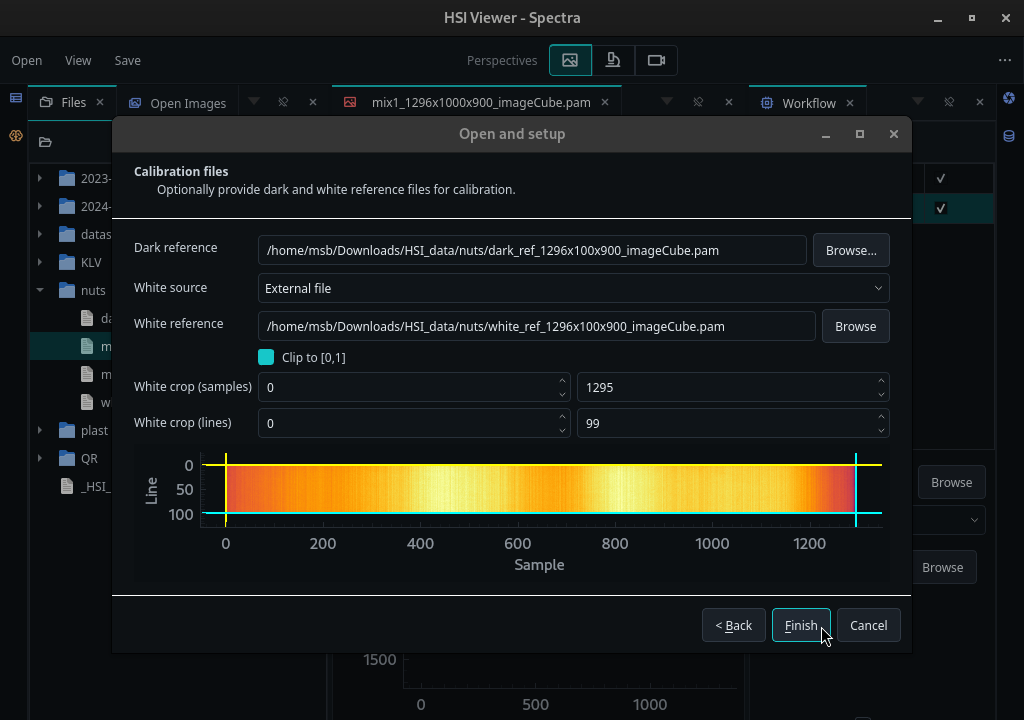Screen dimensions: 1024x720
Task: Switch to the Open Images tab
Action: tap(178, 103)
